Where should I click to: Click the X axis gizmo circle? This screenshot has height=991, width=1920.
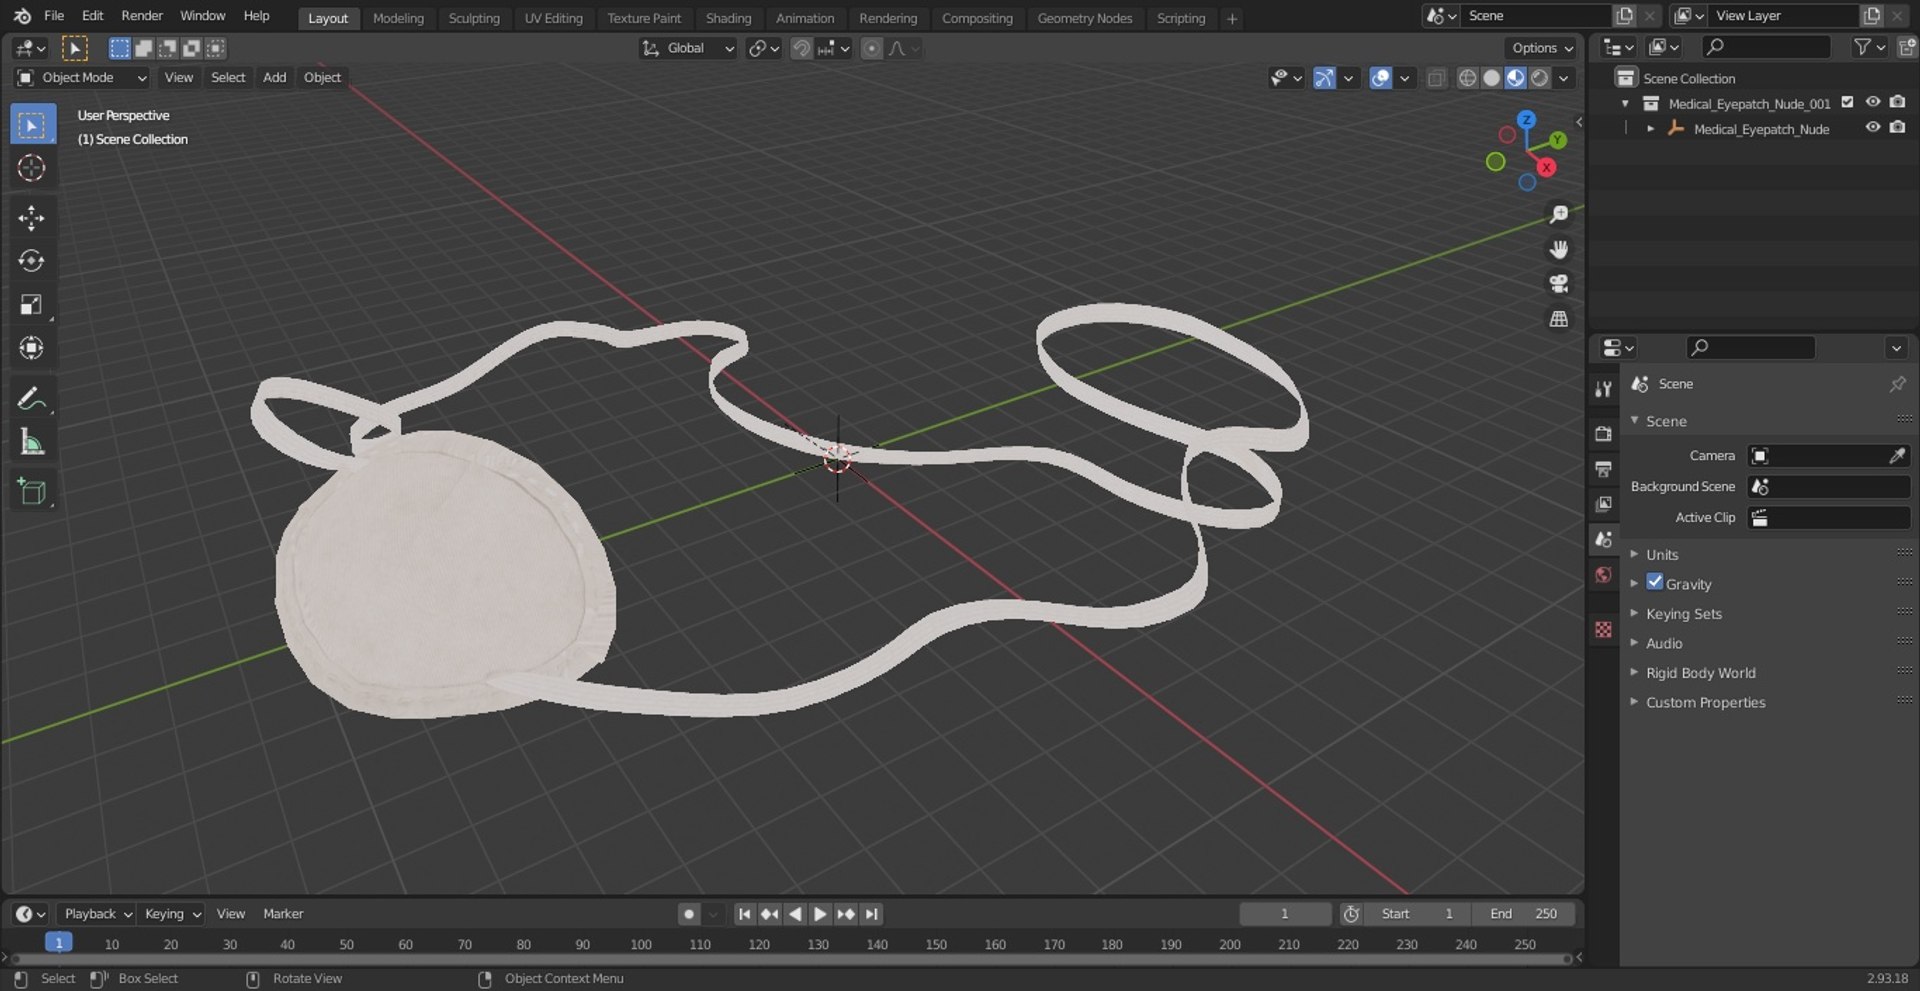[1547, 167]
